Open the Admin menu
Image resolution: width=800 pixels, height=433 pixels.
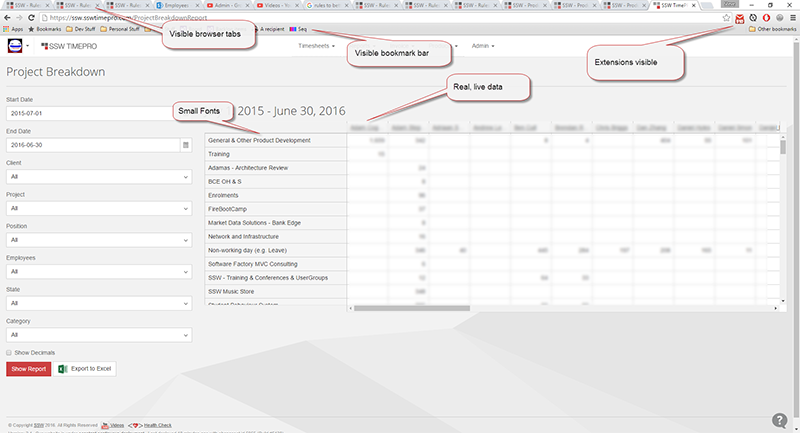(x=483, y=46)
